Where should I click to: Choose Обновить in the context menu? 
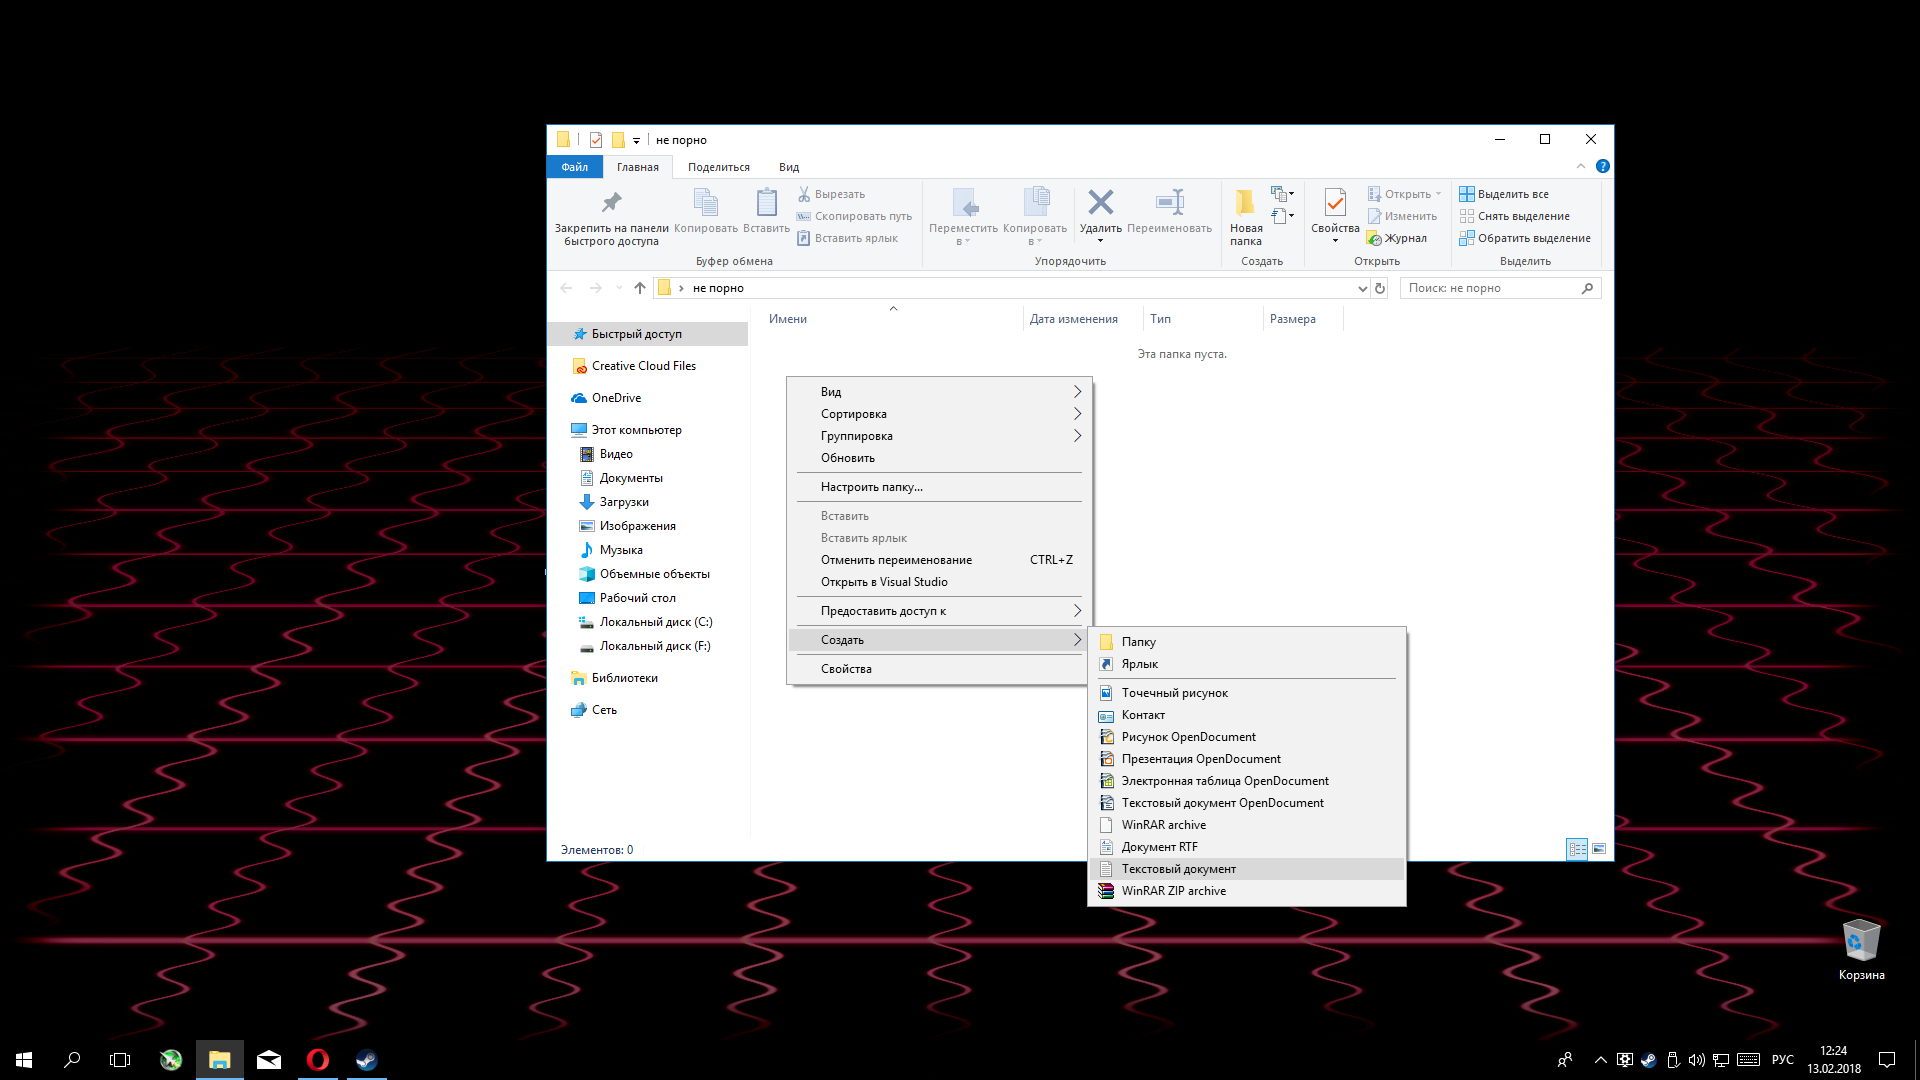click(x=938, y=458)
